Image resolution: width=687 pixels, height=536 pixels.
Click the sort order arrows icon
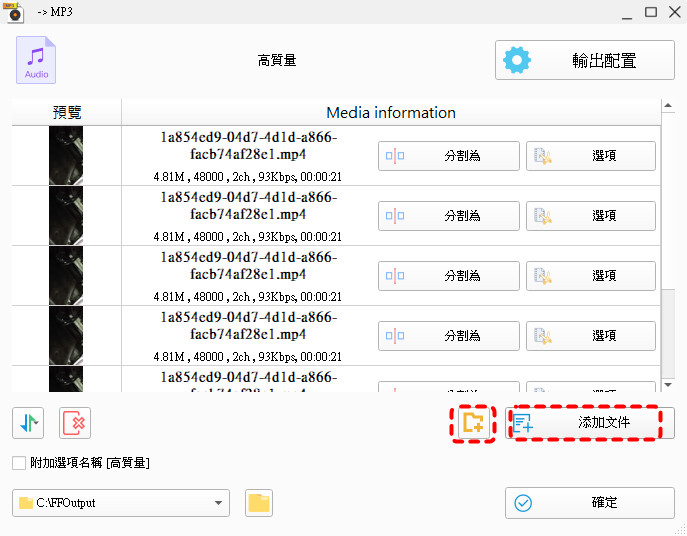pyautogui.click(x=28, y=423)
